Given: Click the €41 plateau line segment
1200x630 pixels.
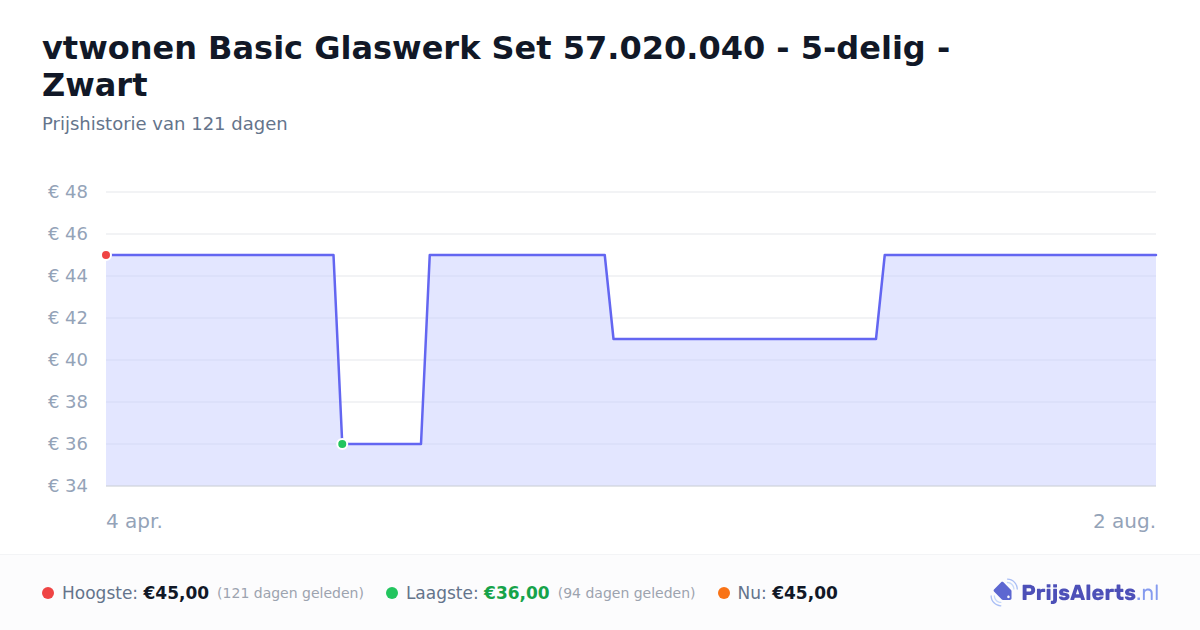Looking at the screenshot, I should (745, 339).
